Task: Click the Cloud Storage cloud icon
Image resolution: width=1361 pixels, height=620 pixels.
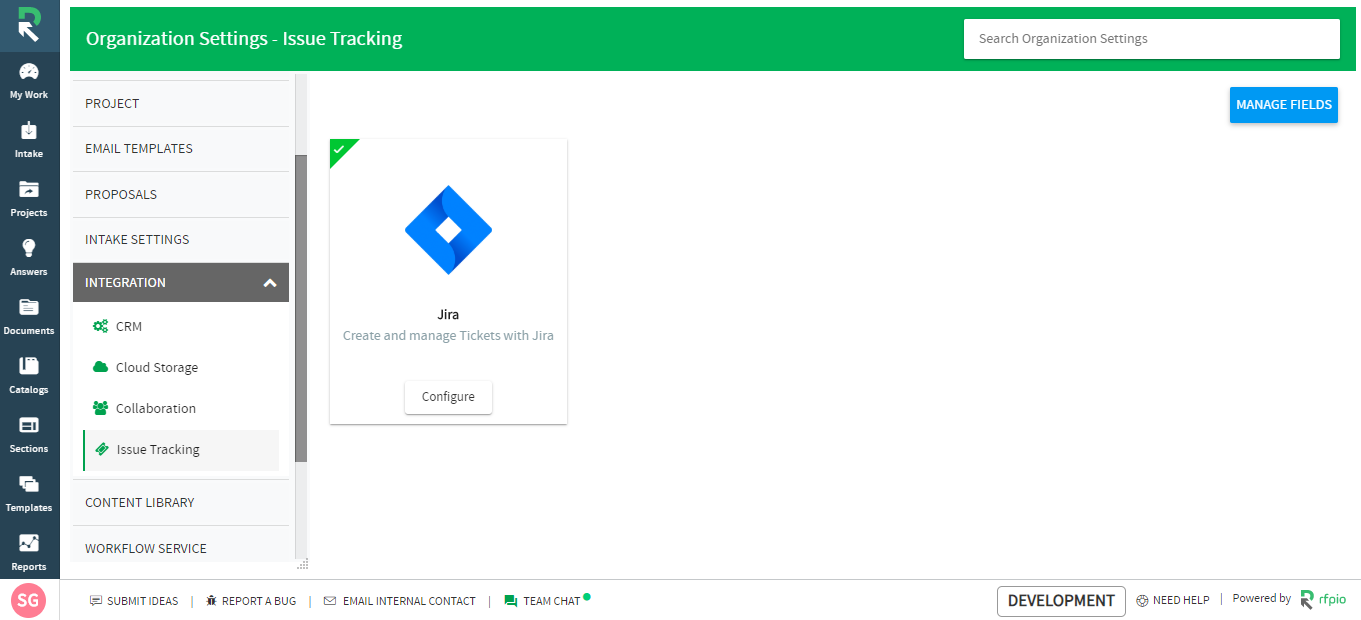Action: point(100,367)
